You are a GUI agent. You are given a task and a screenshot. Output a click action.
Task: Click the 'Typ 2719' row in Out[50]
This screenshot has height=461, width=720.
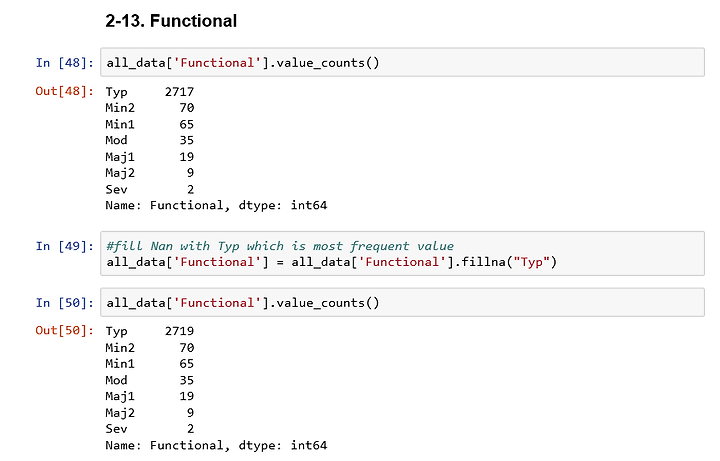pos(150,331)
